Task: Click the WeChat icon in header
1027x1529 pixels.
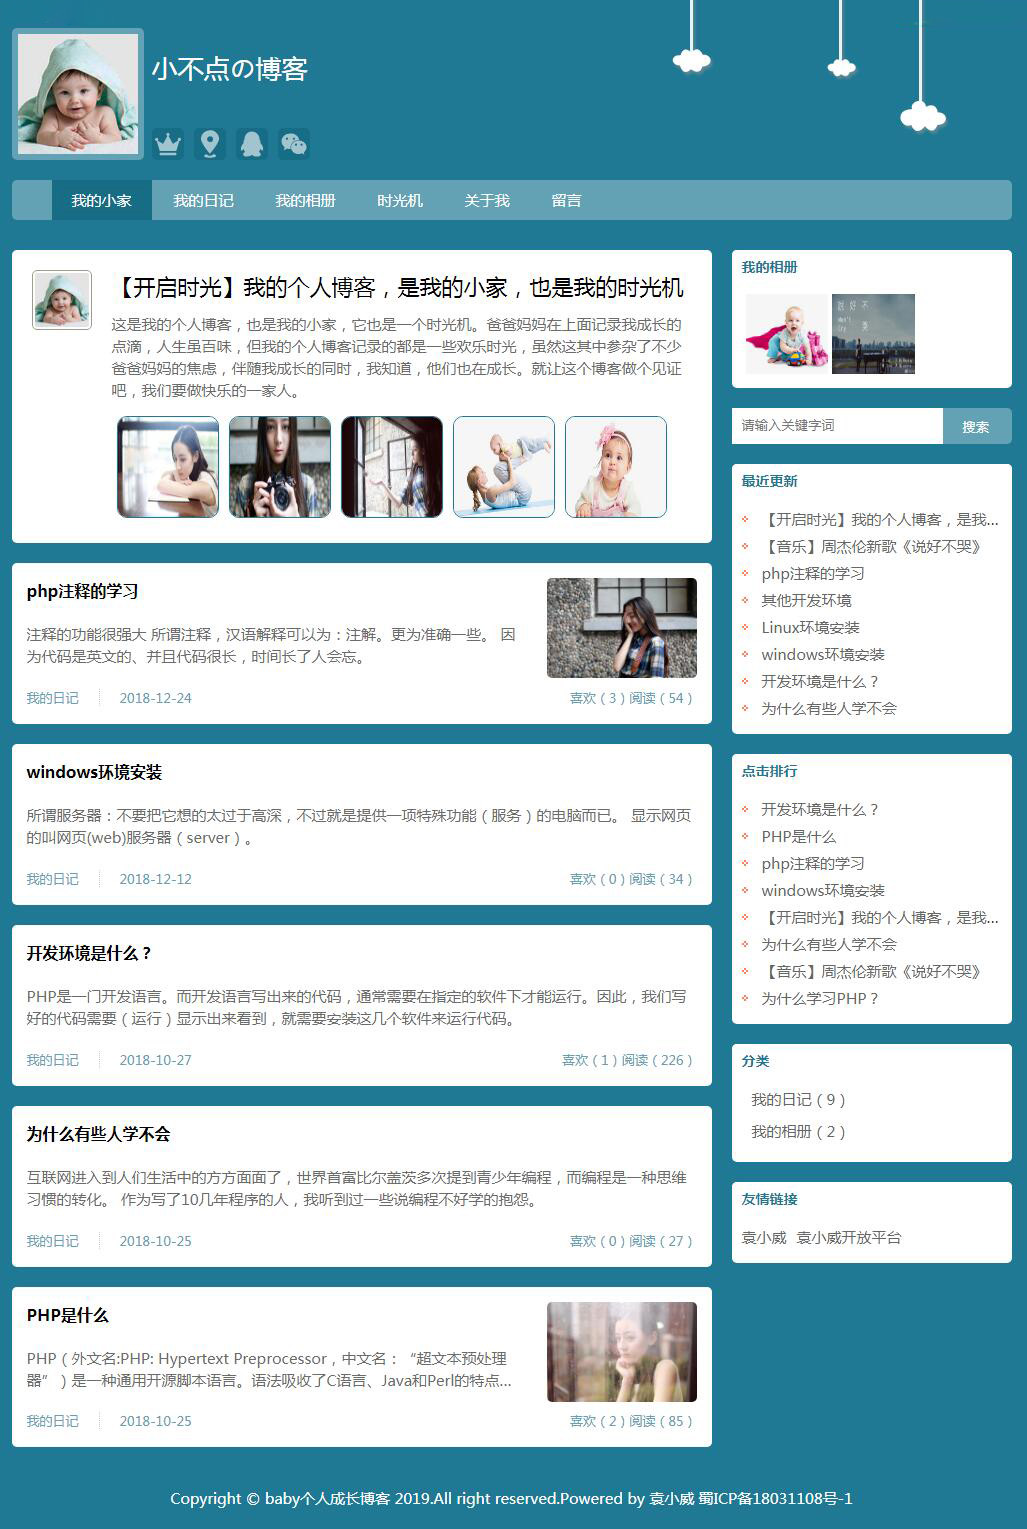Action: (x=294, y=144)
